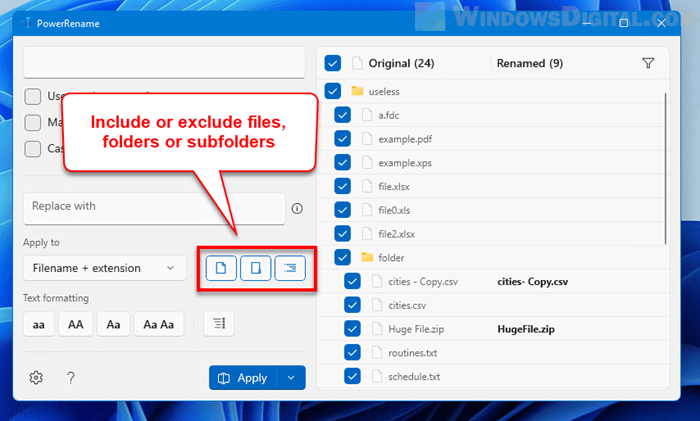Select title case 'Aa' formatting

coord(113,324)
